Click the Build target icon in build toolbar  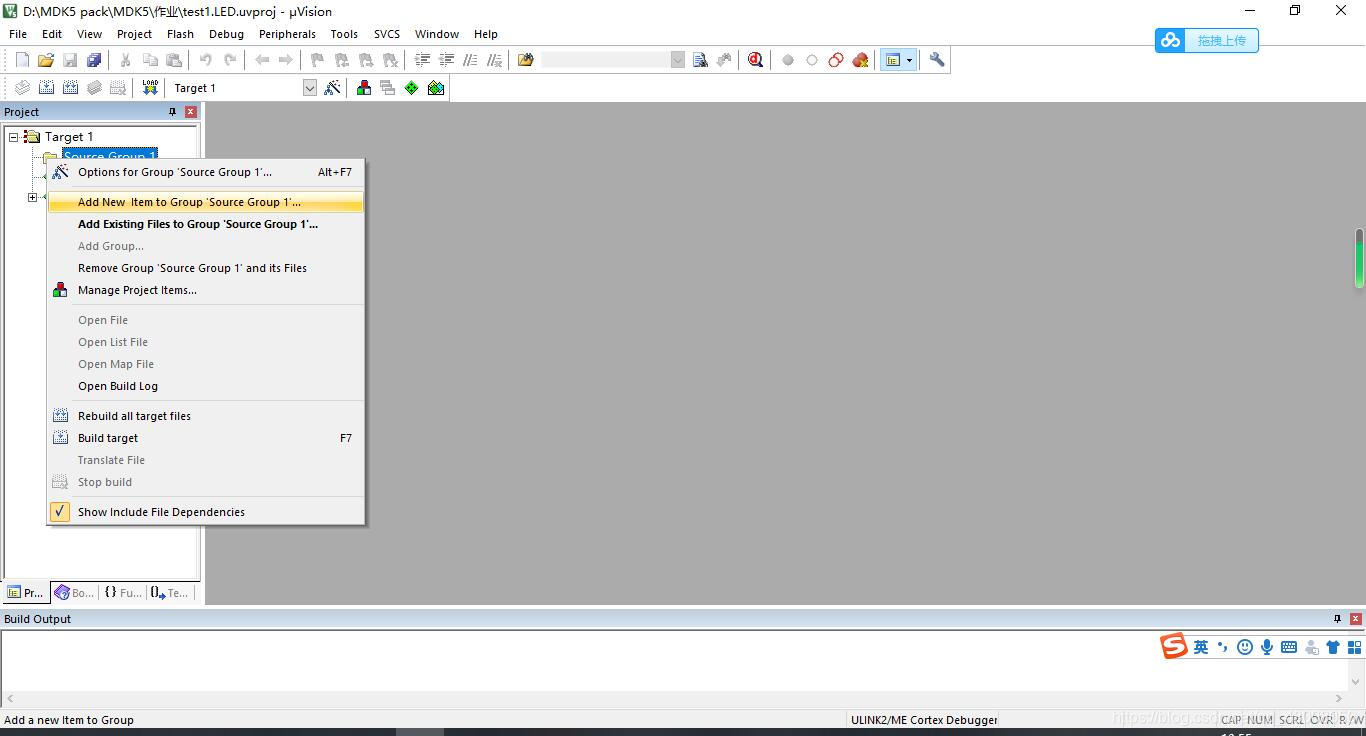(x=46, y=88)
